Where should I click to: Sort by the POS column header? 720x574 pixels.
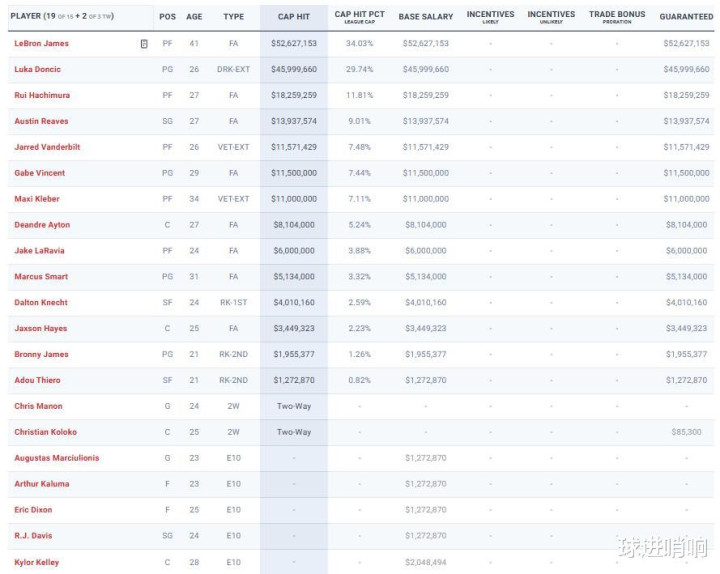pyautogui.click(x=166, y=17)
